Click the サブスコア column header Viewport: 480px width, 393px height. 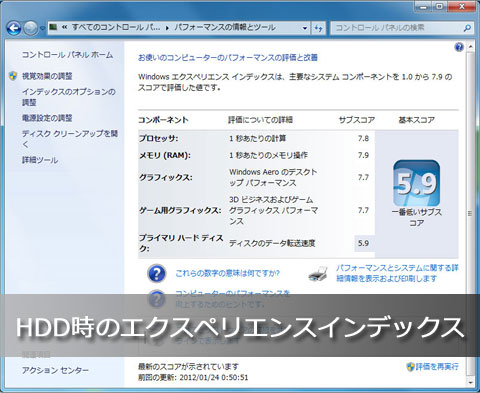point(357,120)
